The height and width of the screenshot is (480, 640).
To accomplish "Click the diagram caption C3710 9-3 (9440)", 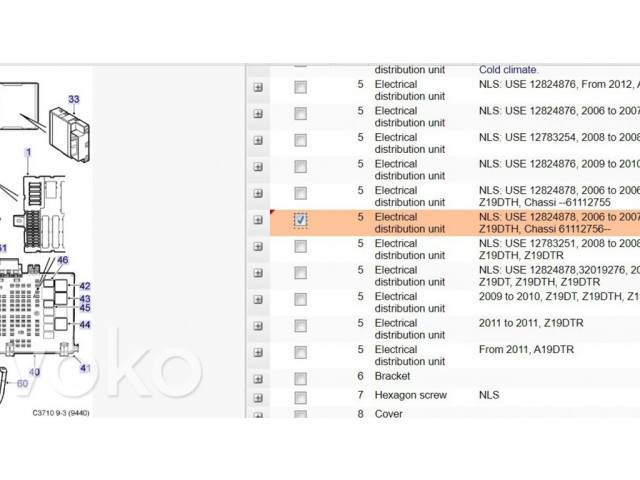I will point(61,413).
